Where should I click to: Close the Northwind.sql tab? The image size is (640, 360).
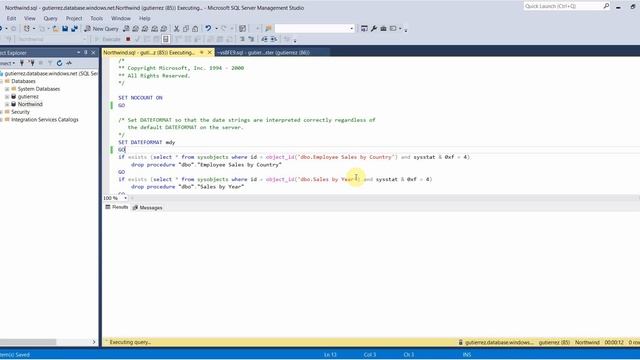click(x=210, y=53)
